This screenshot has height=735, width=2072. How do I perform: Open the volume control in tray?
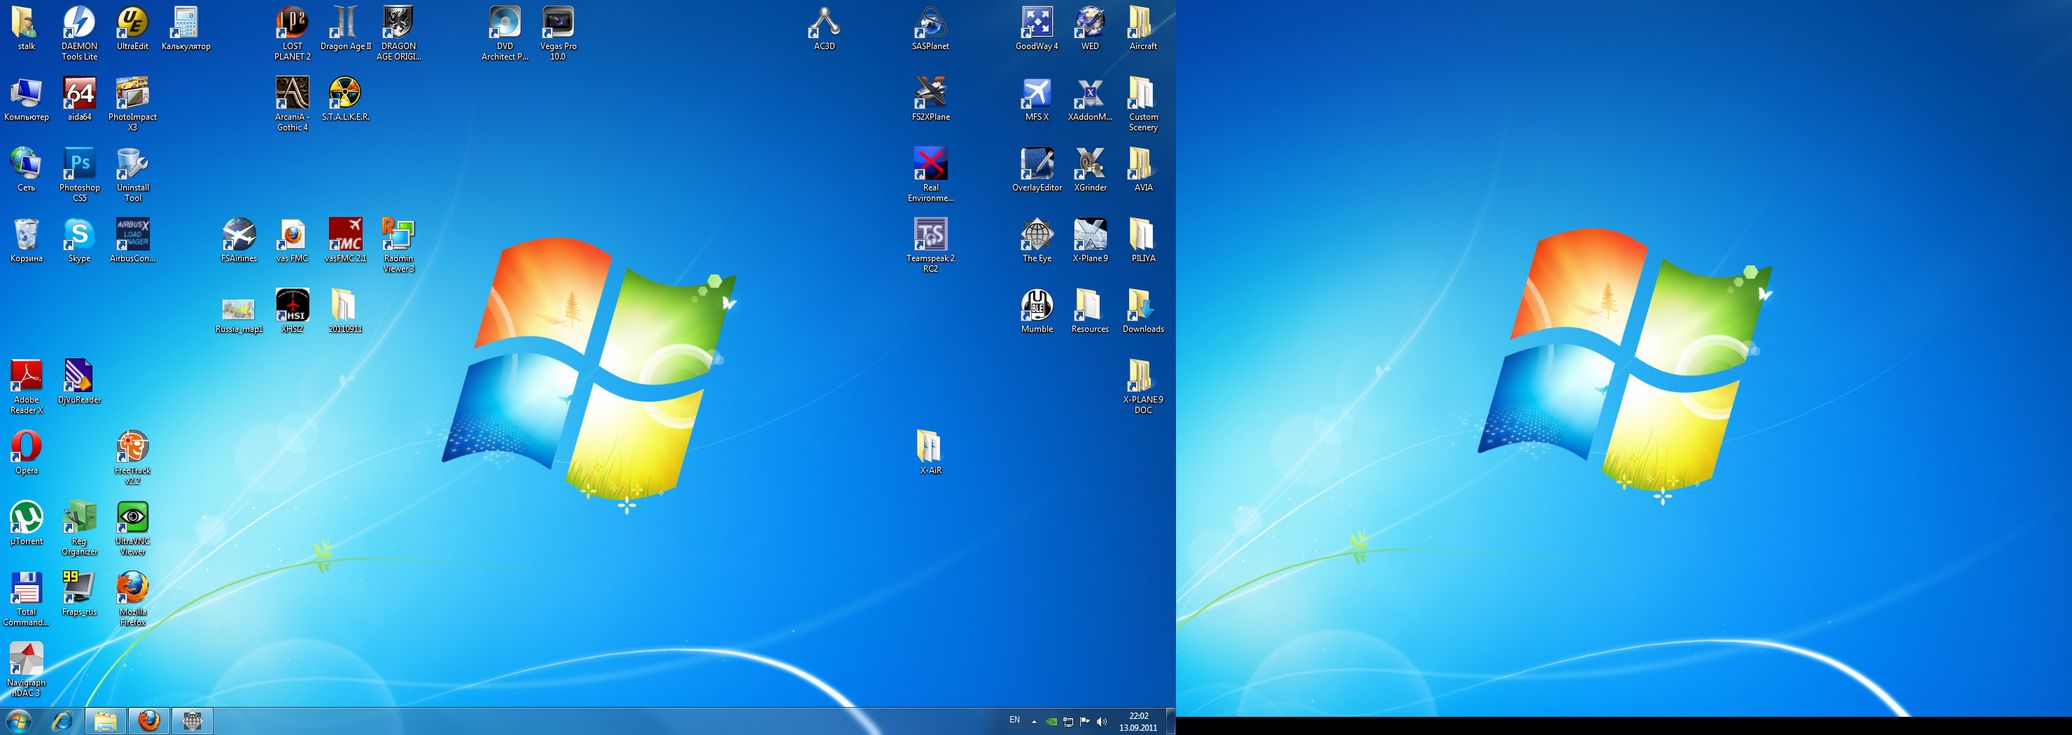(x=1101, y=721)
